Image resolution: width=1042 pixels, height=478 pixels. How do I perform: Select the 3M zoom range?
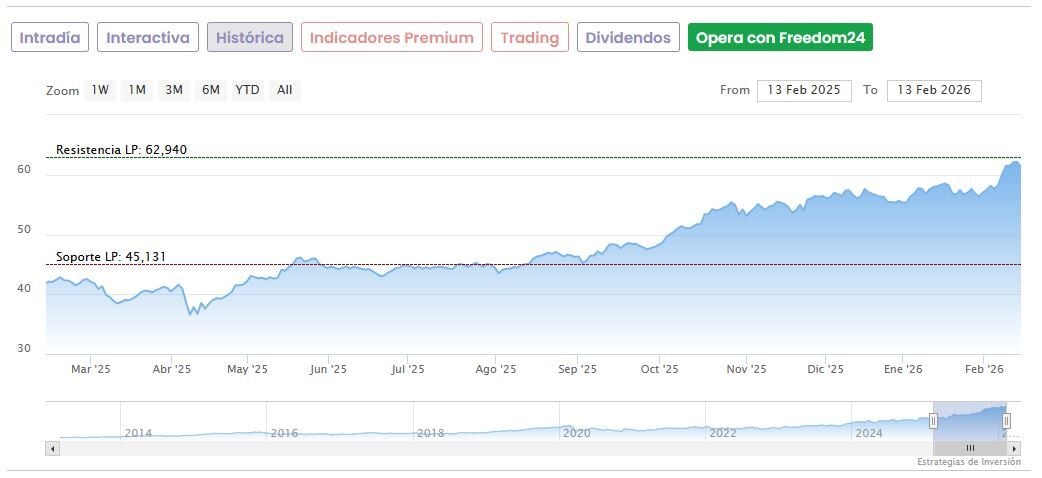pyautogui.click(x=174, y=90)
